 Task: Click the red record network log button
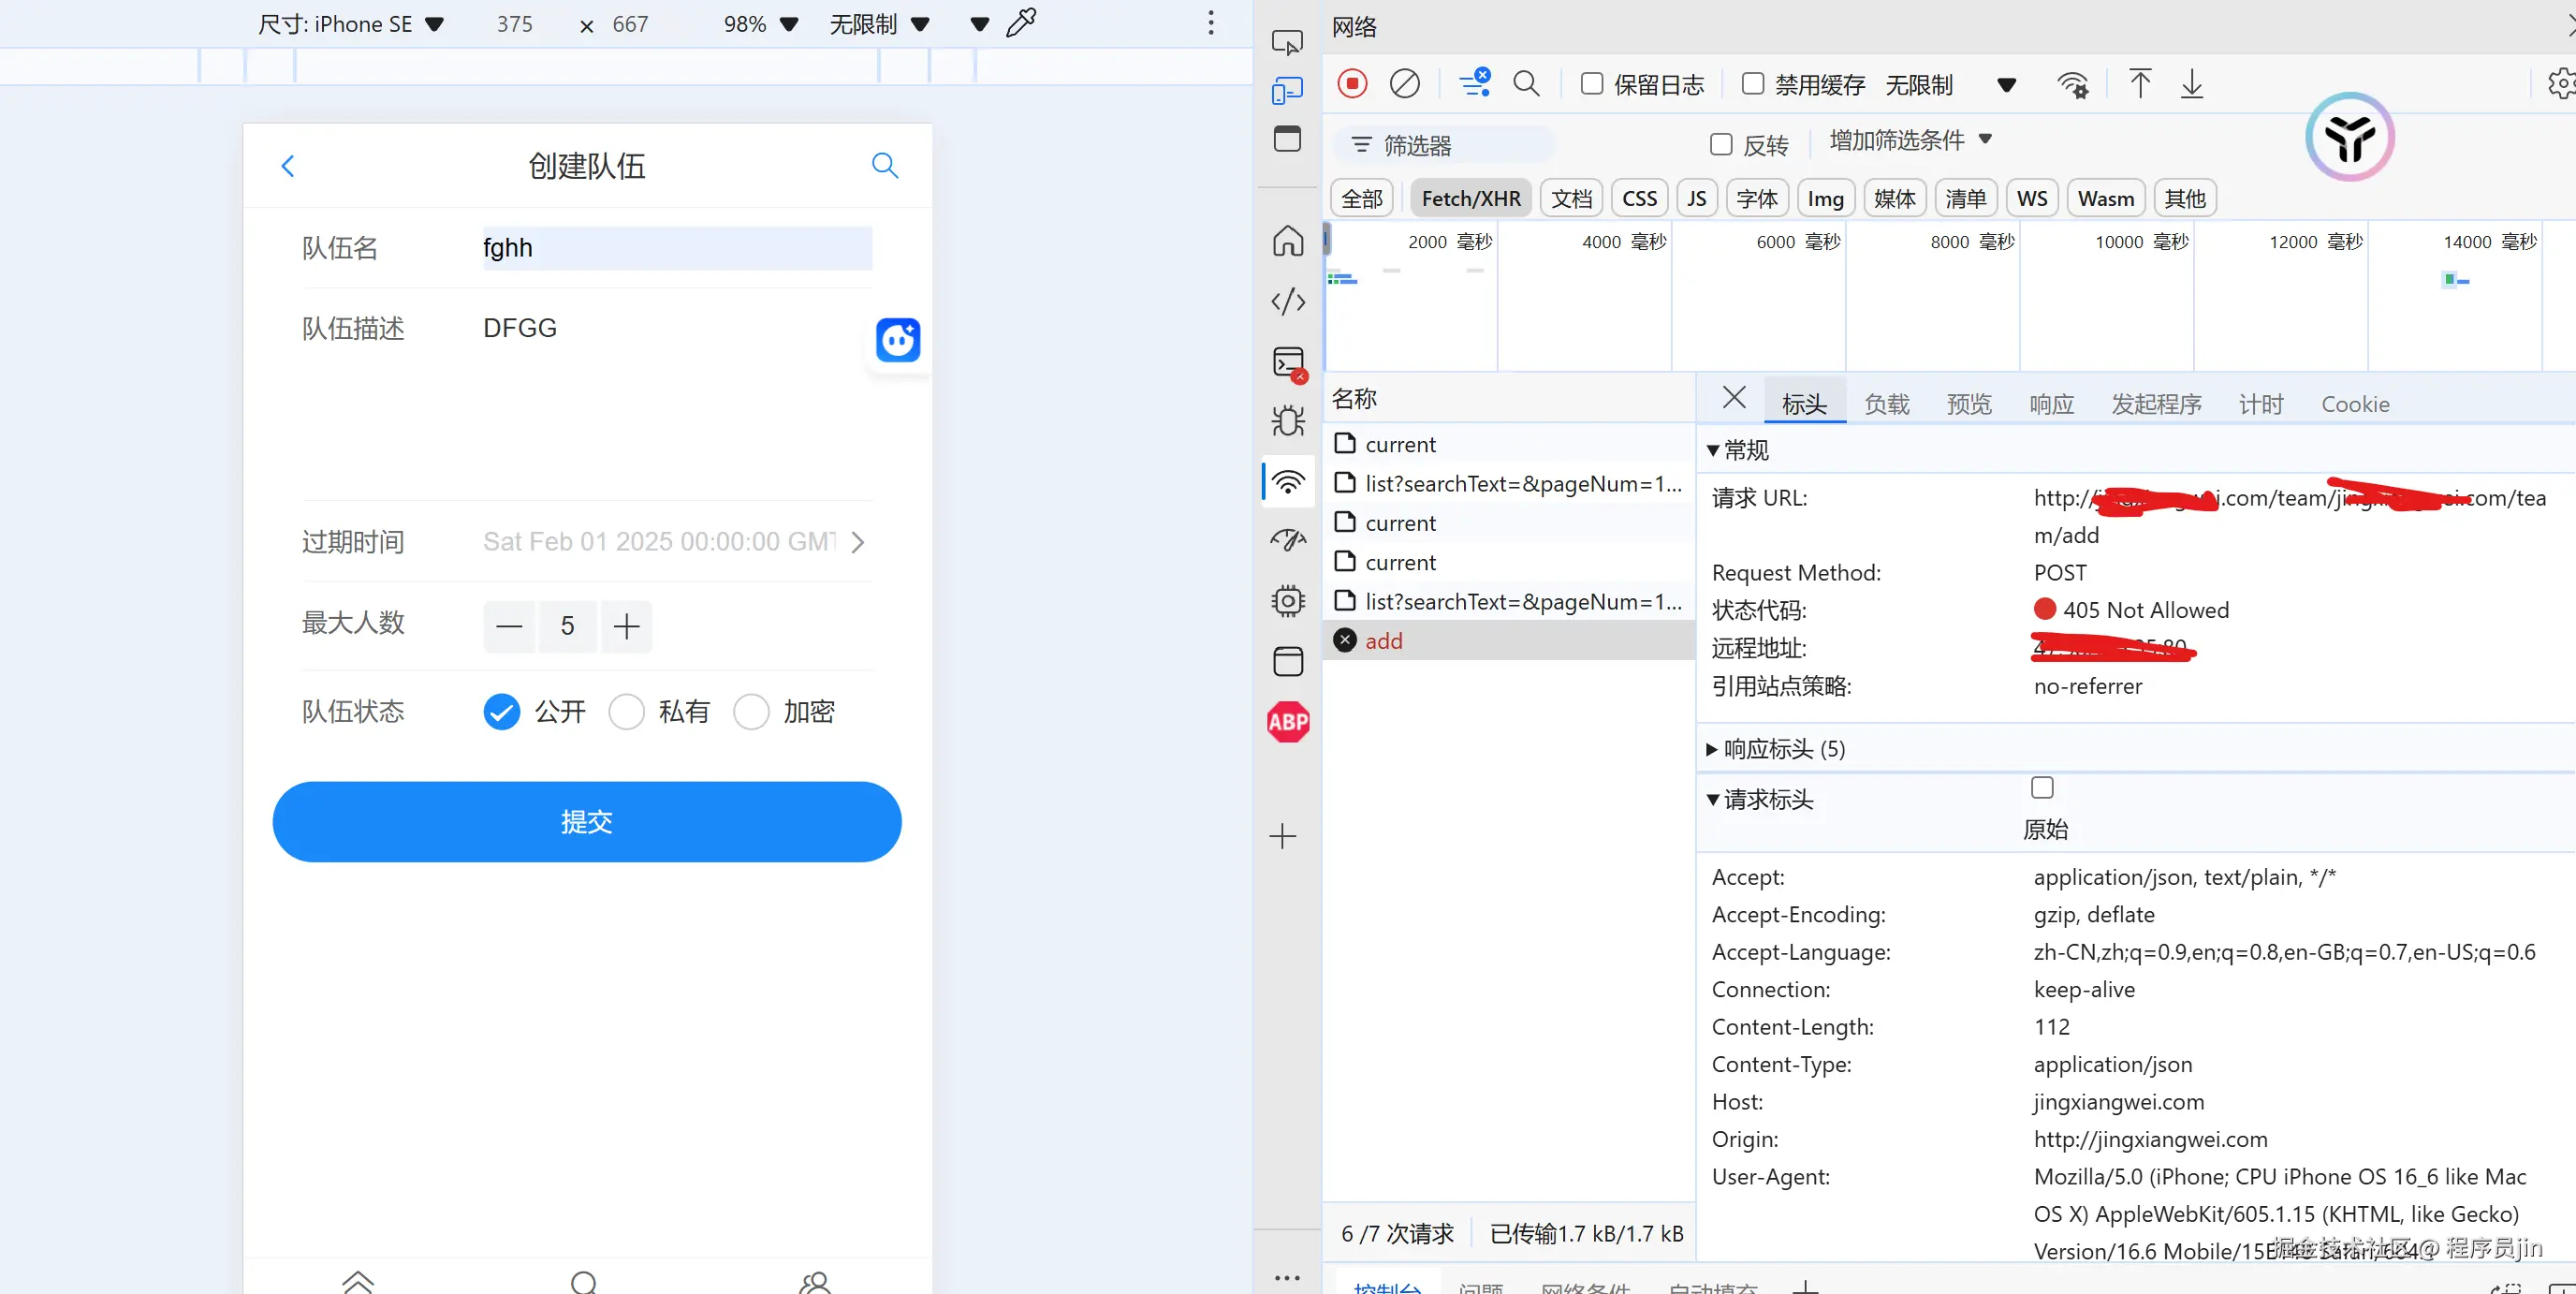1352,84
